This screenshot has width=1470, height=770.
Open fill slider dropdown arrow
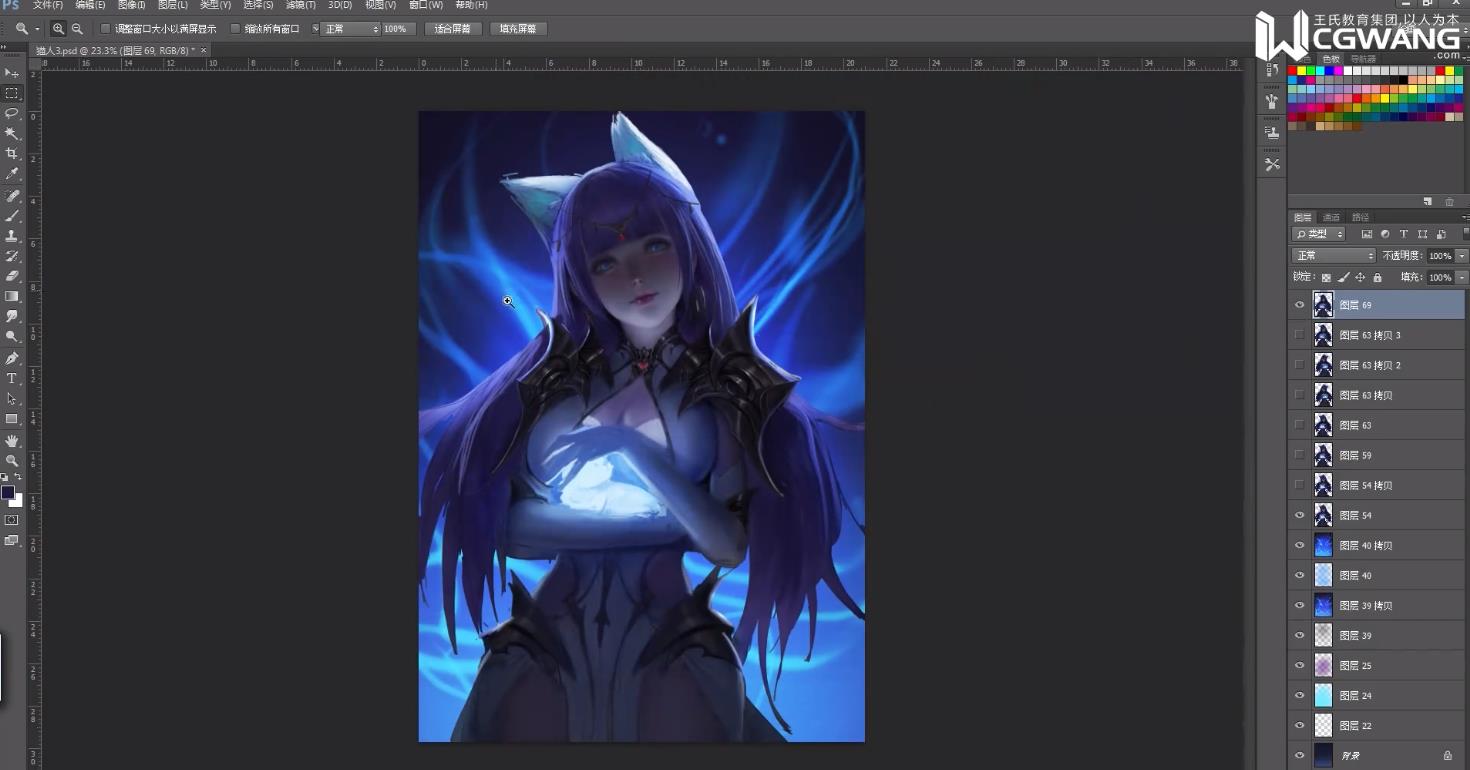tap(1462, 277)
